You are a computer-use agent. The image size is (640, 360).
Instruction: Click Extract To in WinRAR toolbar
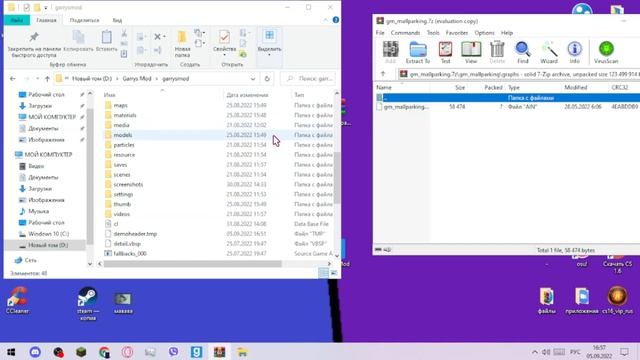[x=418, y=52]
